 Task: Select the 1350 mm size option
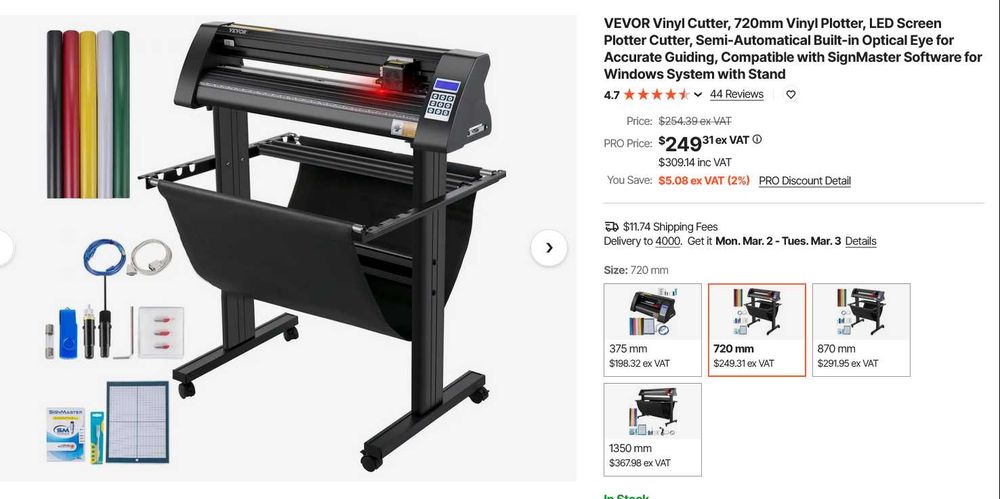[x=652, y=429]
